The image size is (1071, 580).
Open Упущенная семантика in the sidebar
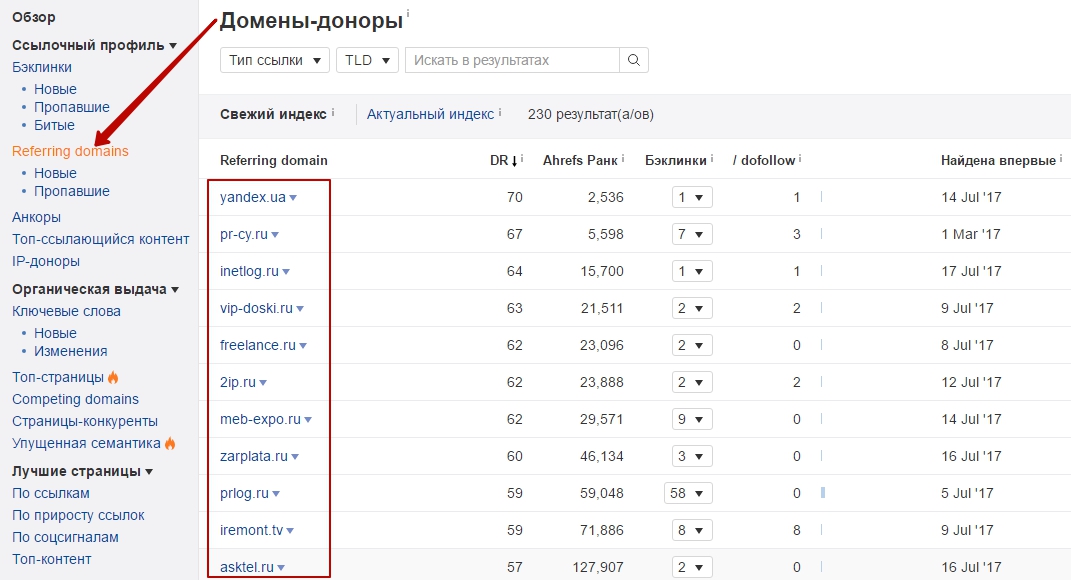pyautogui.click(x=86, y=443)
